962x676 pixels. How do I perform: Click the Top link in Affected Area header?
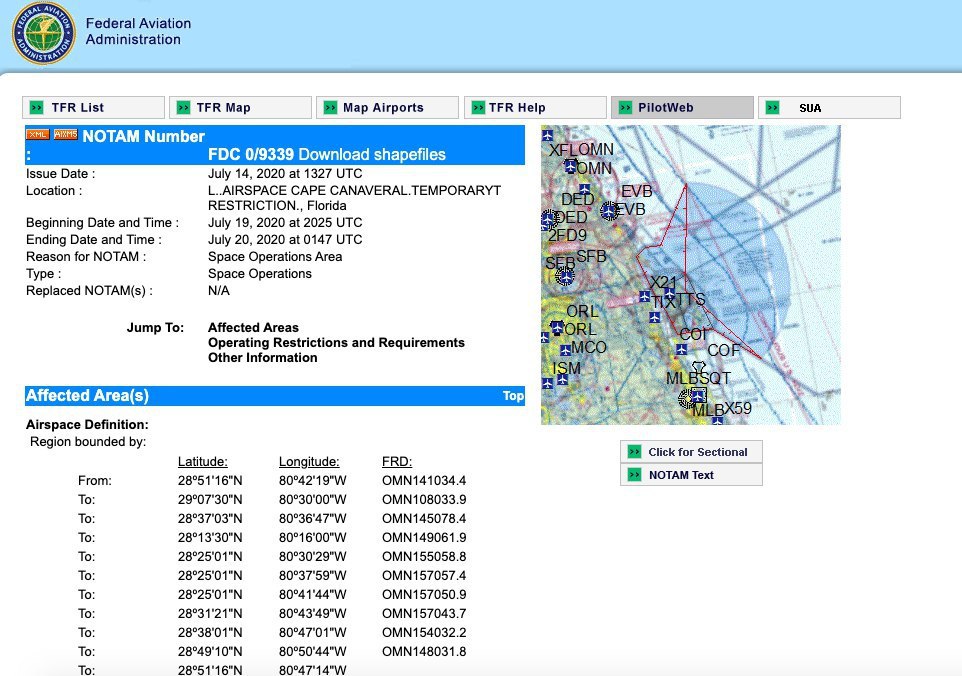click(513, 396)
